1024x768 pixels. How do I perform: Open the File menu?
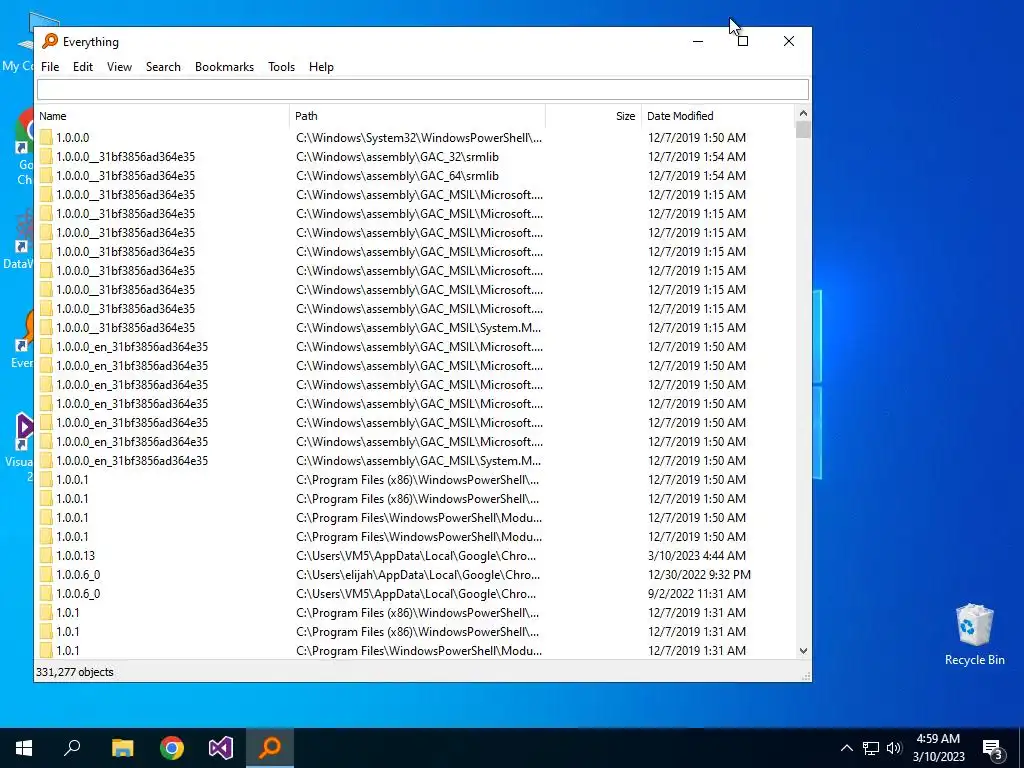tap(50, 67)
